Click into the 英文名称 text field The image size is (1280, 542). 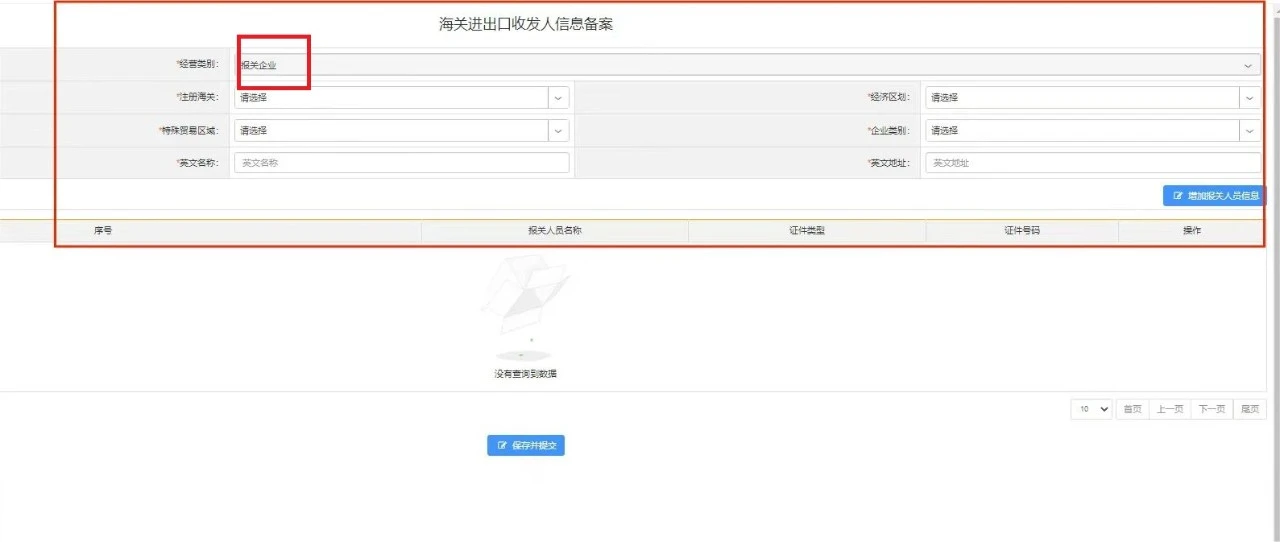tap(401, 163)
